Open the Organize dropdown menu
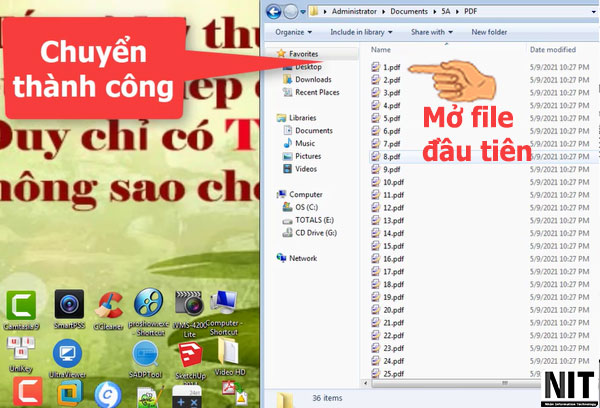 293,32
